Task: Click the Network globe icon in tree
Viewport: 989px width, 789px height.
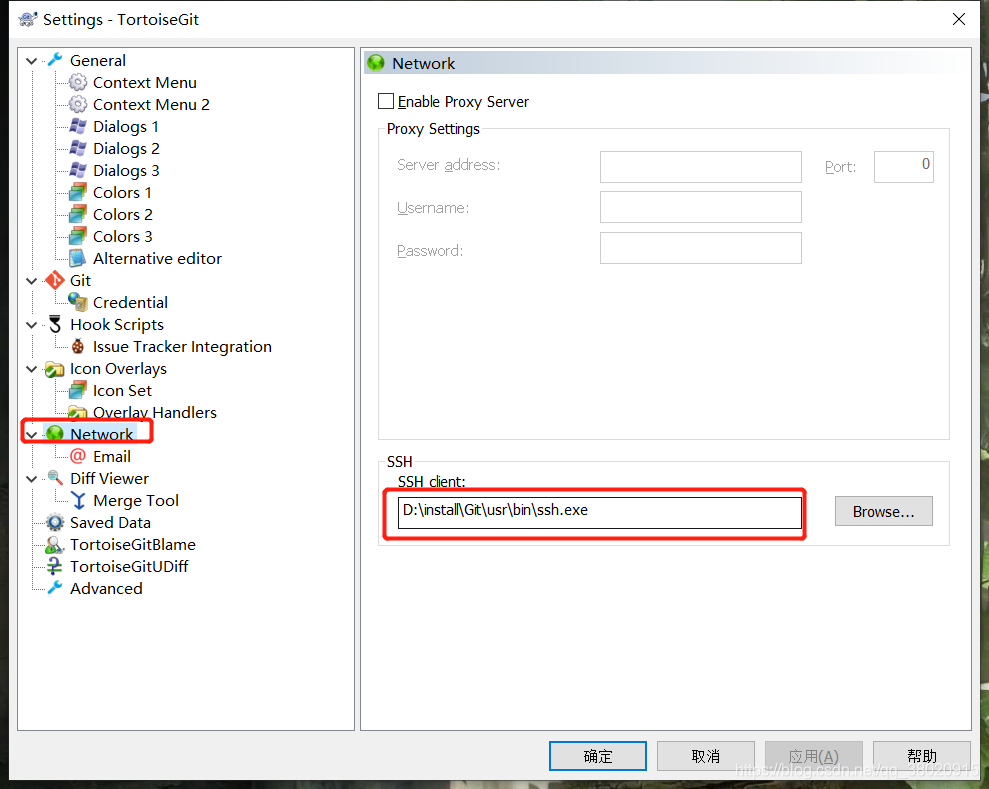Action: click(x=56, y=433)
